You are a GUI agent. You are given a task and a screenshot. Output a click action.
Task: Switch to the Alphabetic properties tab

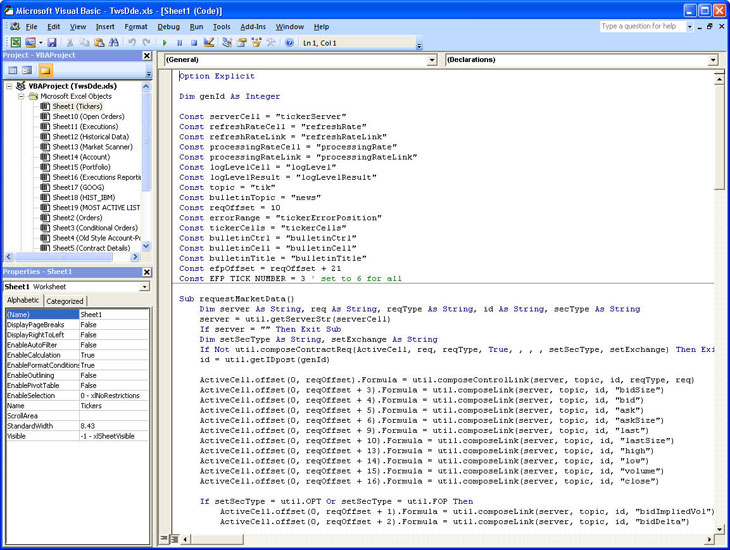tap(23, 300)
